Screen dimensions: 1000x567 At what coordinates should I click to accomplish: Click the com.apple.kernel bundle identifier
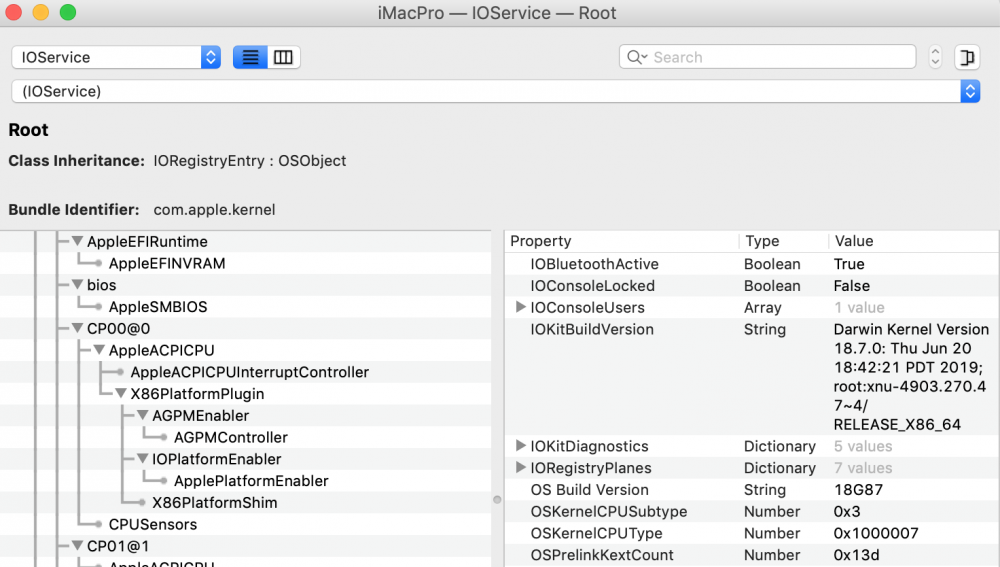point(214,210)
